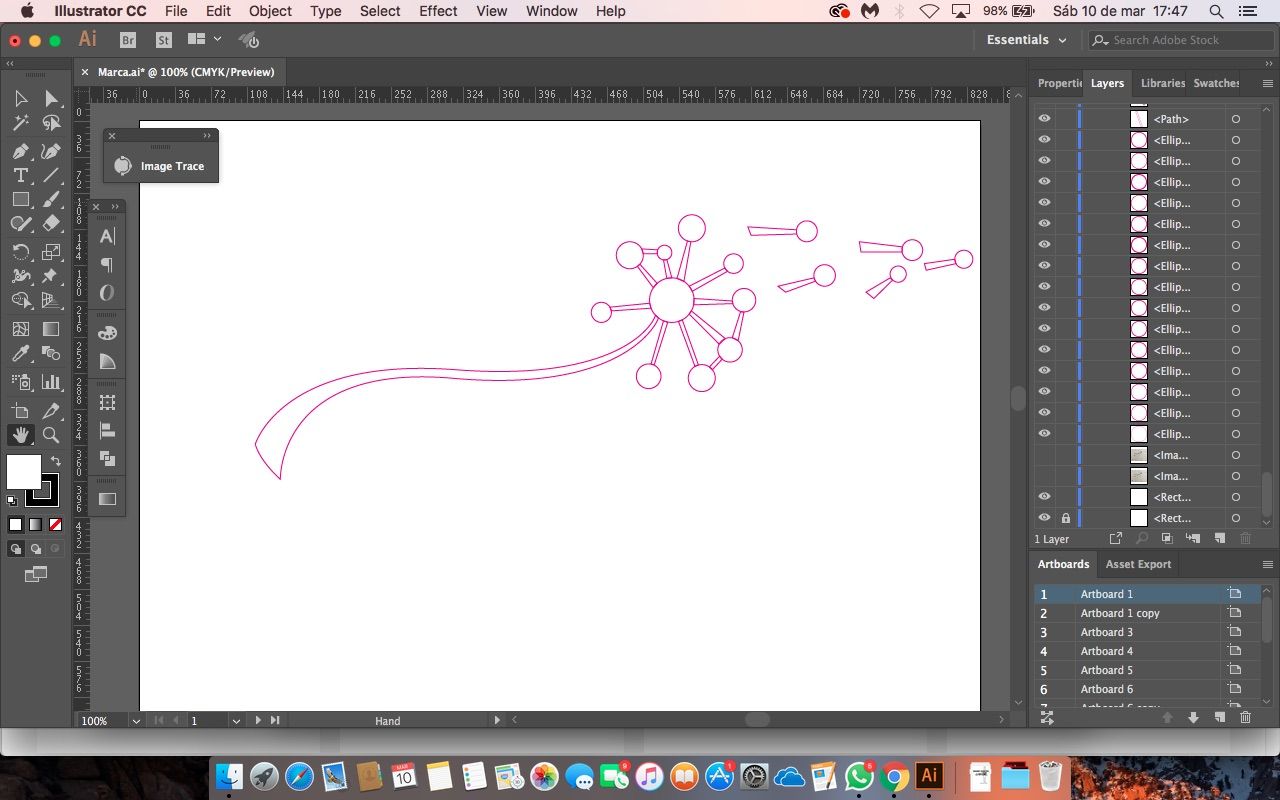
Task: Open the Effect menu
Action: click(438, 11)
